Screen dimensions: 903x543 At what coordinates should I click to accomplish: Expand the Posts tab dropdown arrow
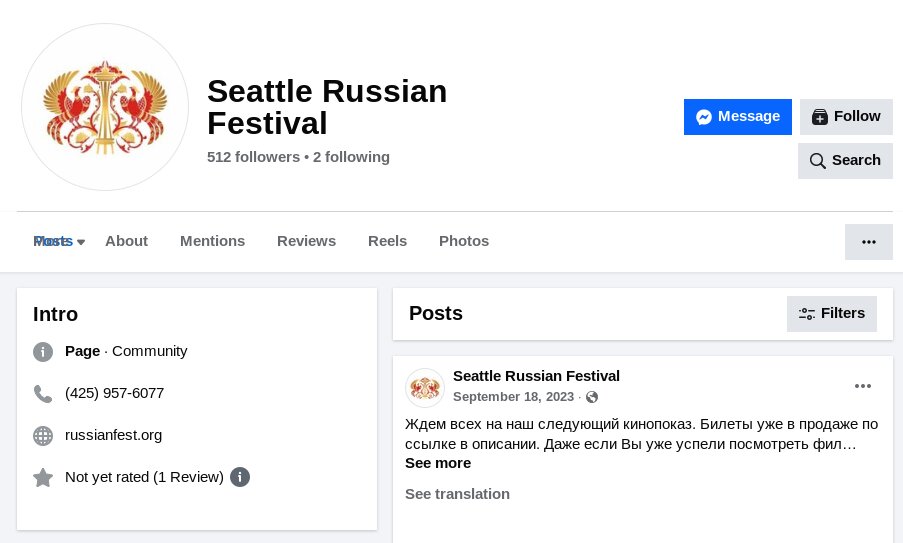81,242
